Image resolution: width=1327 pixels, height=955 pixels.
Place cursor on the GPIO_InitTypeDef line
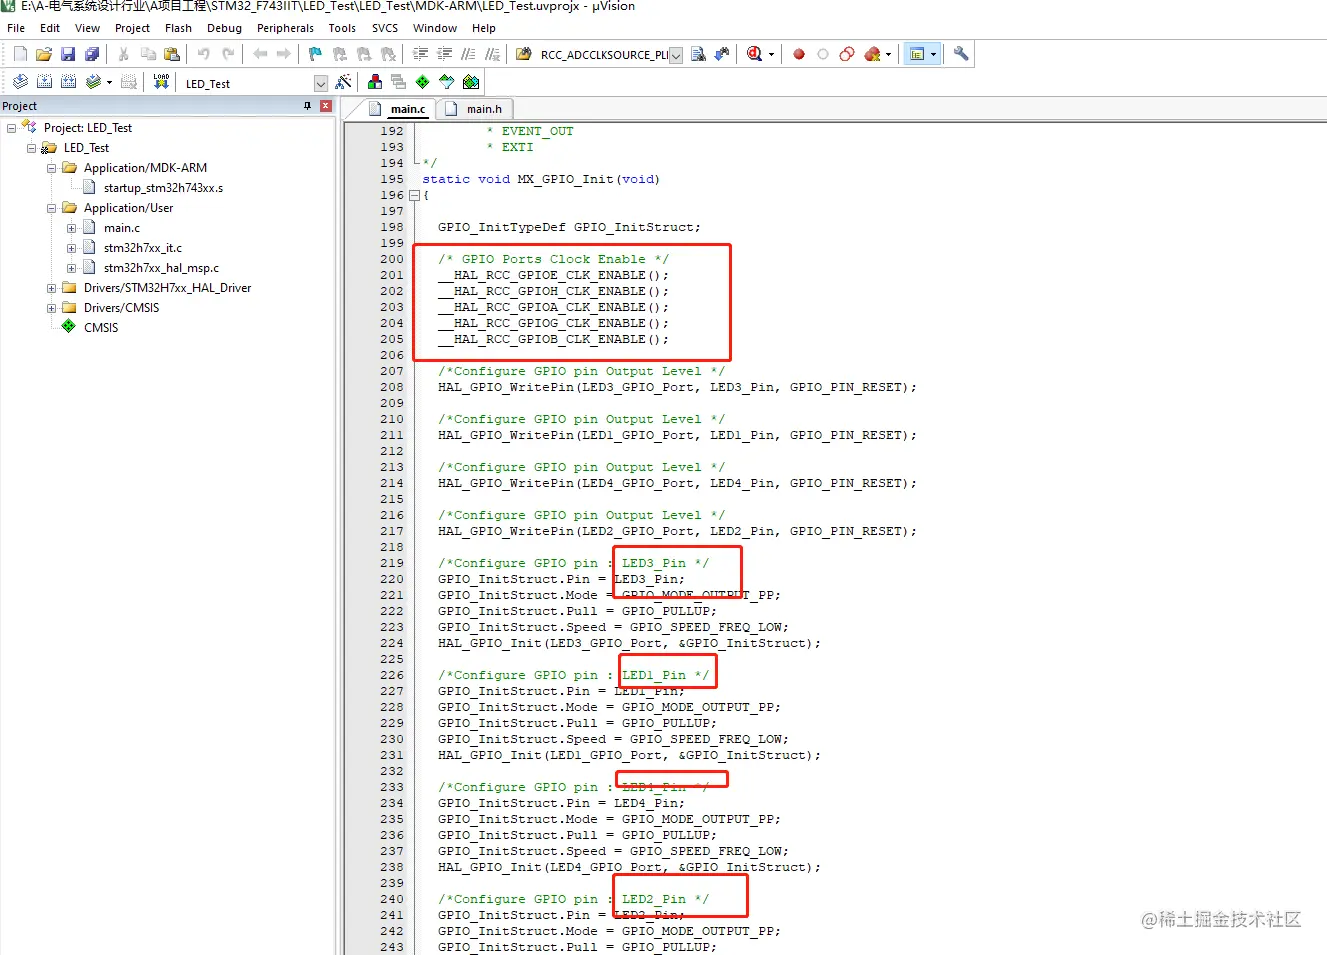569,227
